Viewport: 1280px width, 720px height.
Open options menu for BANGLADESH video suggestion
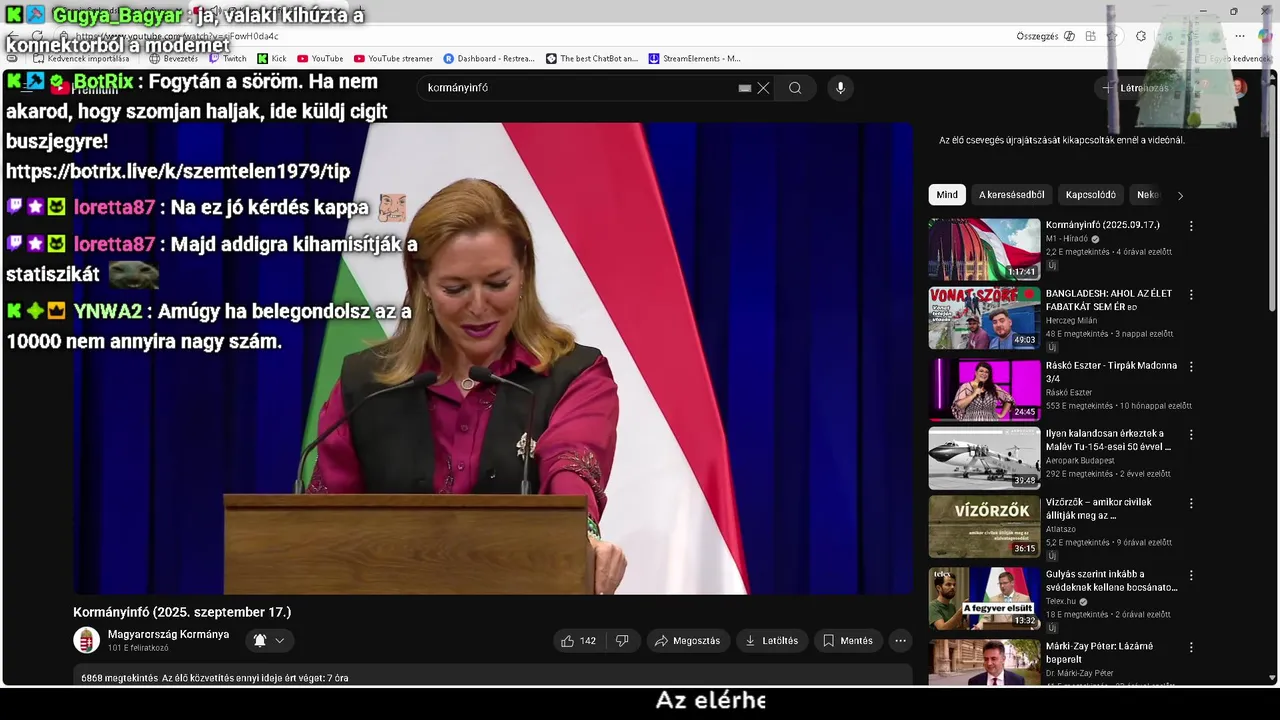pyautogui.click(x=1190, y=295)
